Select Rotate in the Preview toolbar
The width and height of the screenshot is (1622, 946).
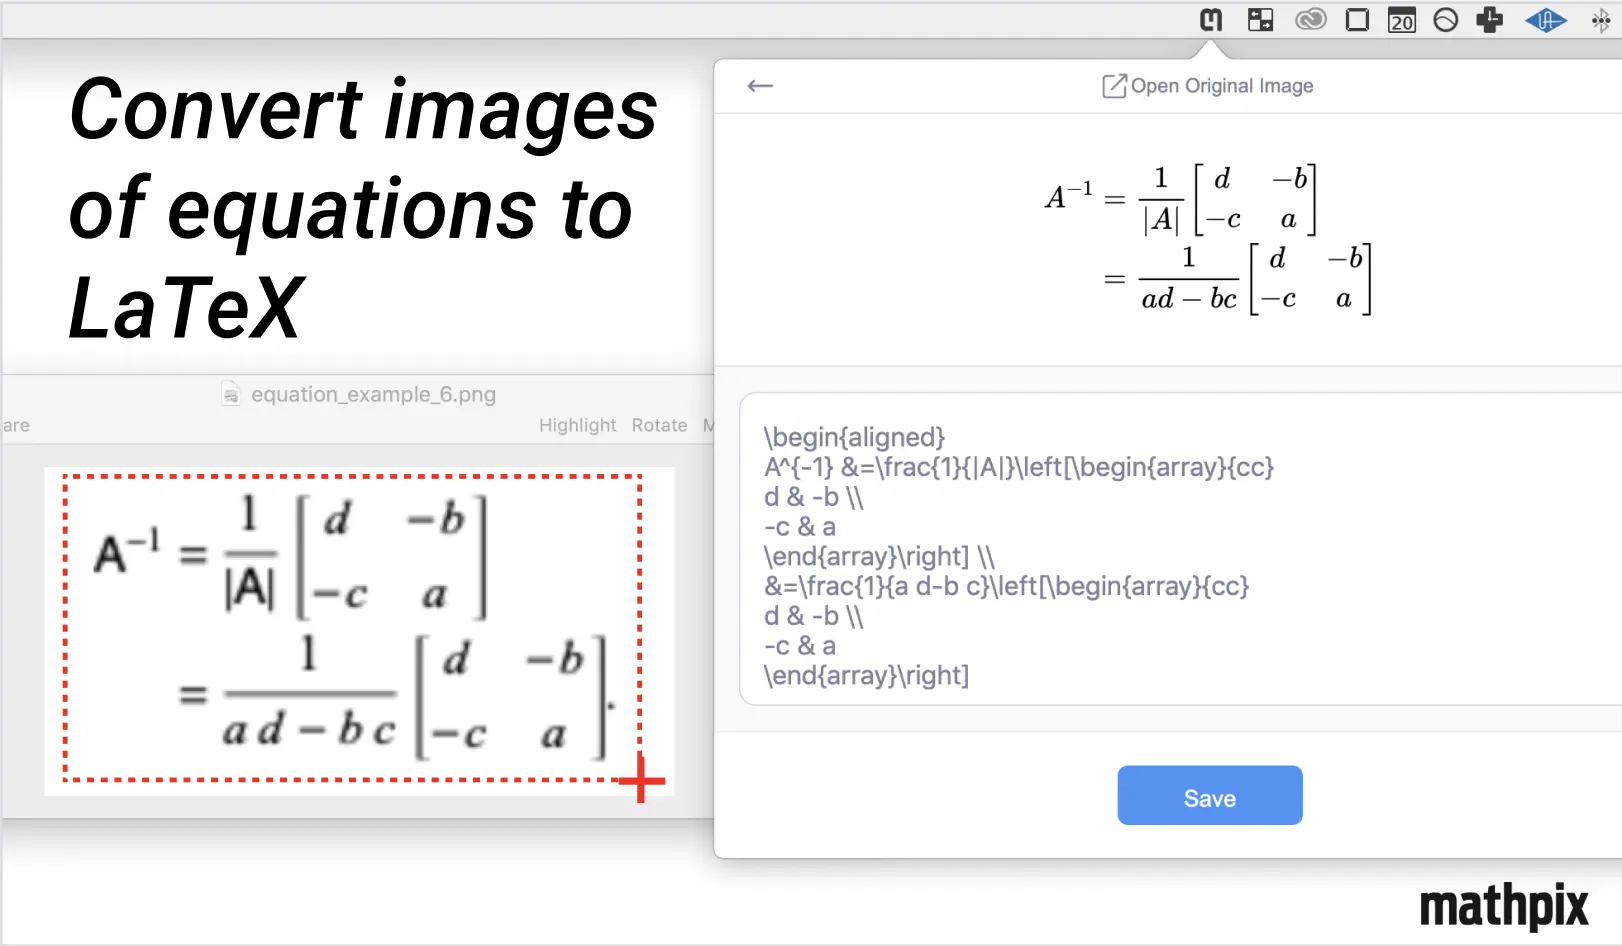point(659,424)
